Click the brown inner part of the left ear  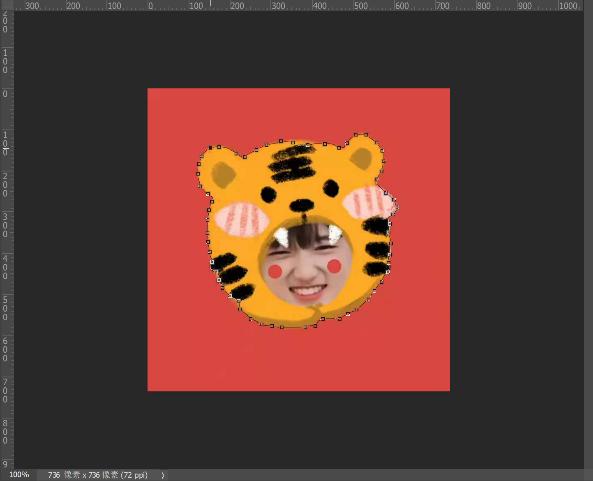click(x=223, y=175)
